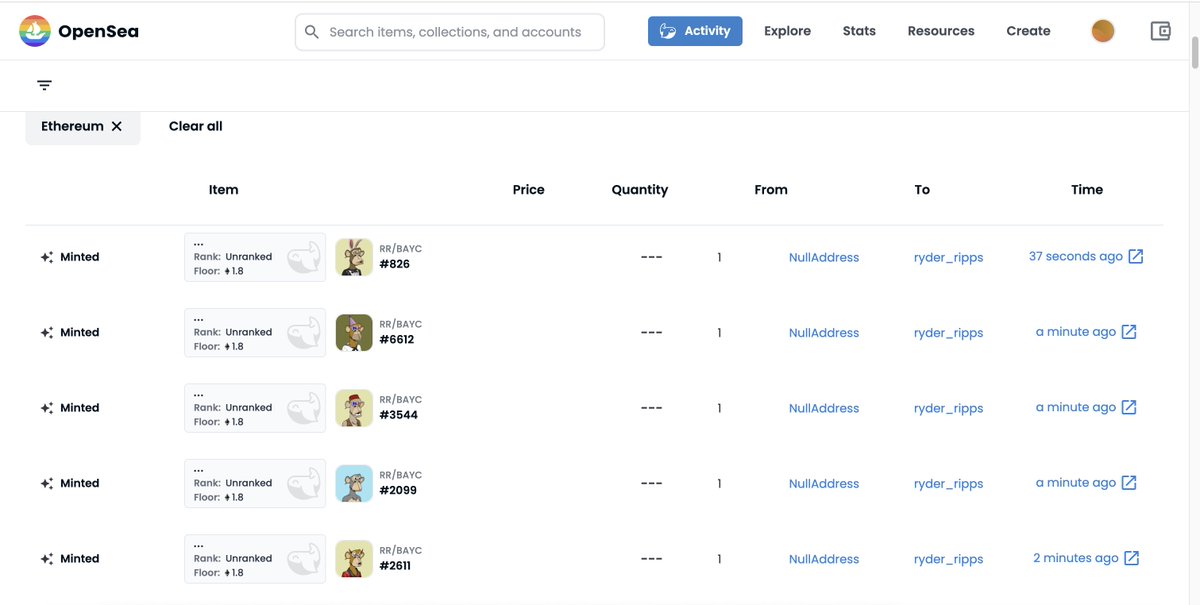Open NullAddress in the #3544 row
This screenshot has width=1200, height=605.
click(x=824, y=408)
